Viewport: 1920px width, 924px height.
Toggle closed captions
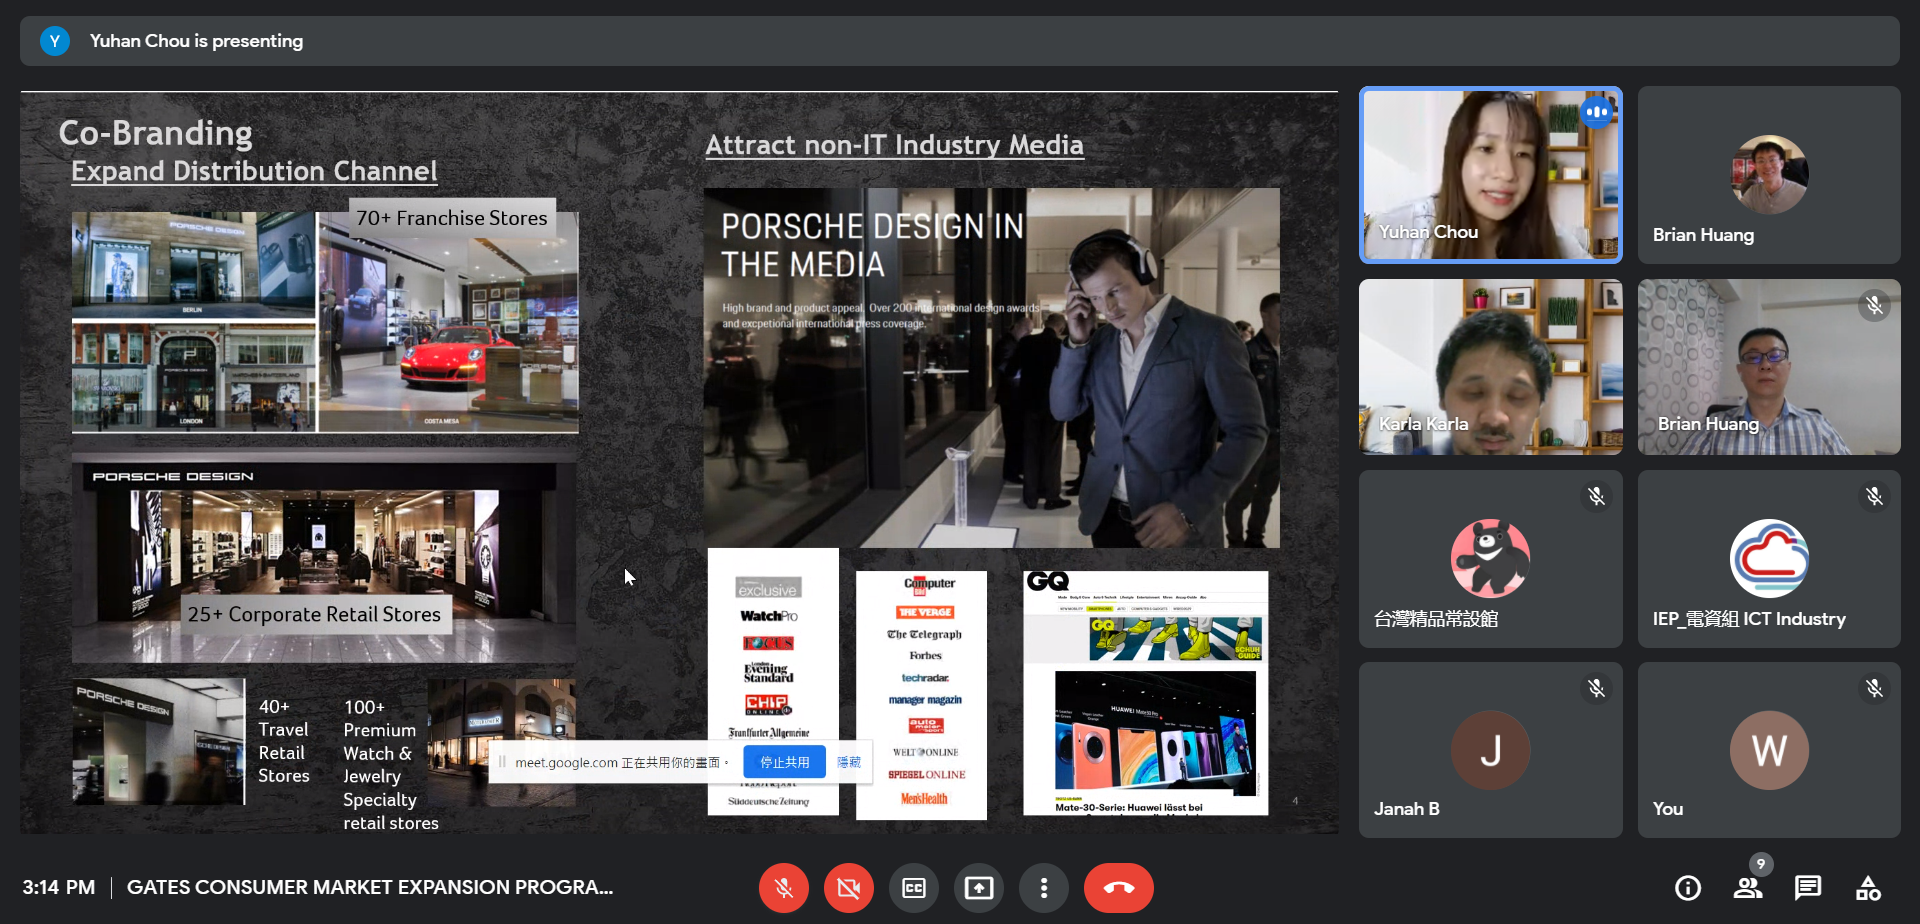914,888
